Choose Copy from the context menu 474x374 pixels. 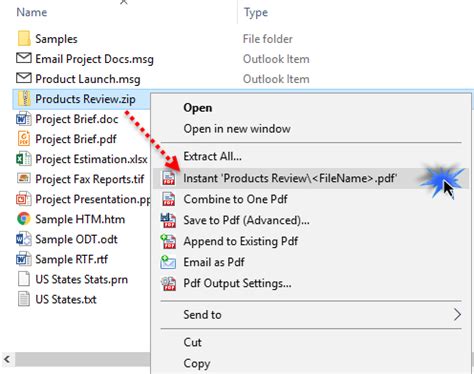tap(197, 363)
